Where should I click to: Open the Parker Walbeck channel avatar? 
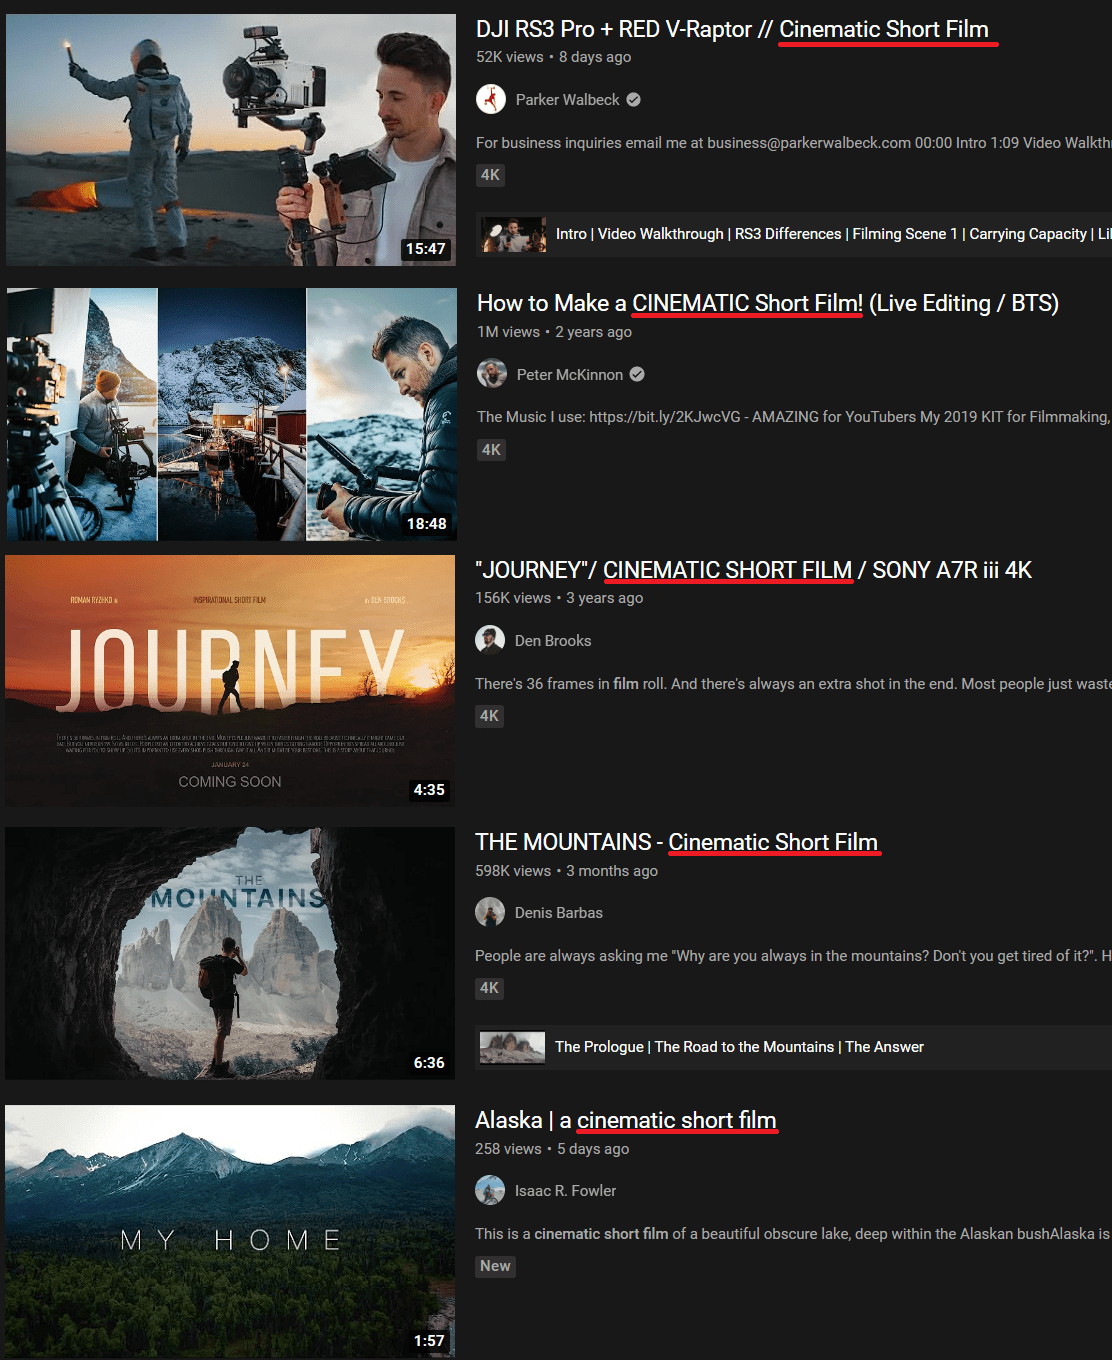pos(490,99)
